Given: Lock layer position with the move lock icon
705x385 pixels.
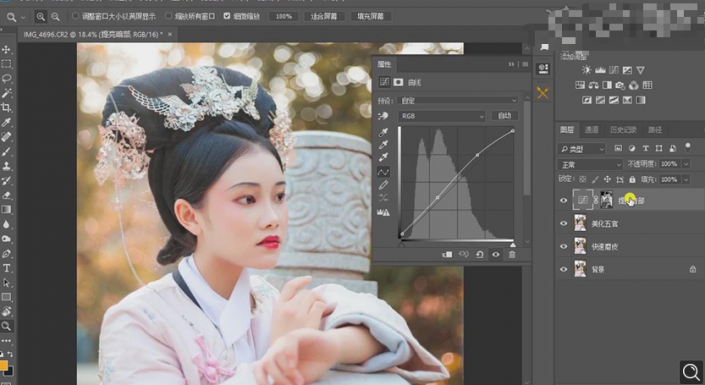Looking at the screenshot, I should 607,179.
